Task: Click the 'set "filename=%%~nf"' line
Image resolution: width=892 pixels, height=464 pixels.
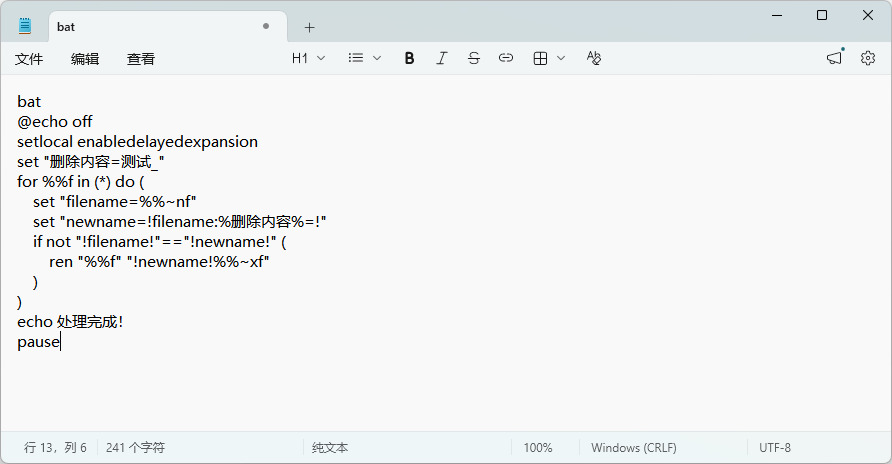Action: pos(114,202)
